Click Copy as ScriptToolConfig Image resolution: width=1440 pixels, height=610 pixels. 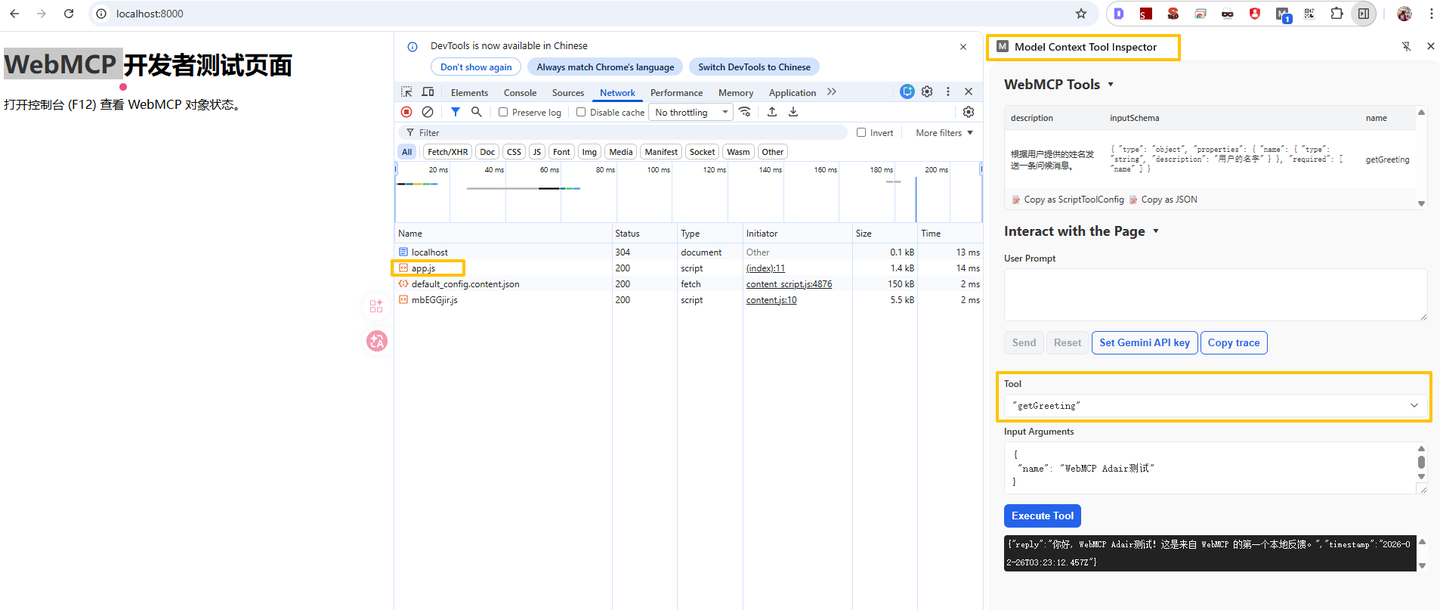coord(1068,200)
